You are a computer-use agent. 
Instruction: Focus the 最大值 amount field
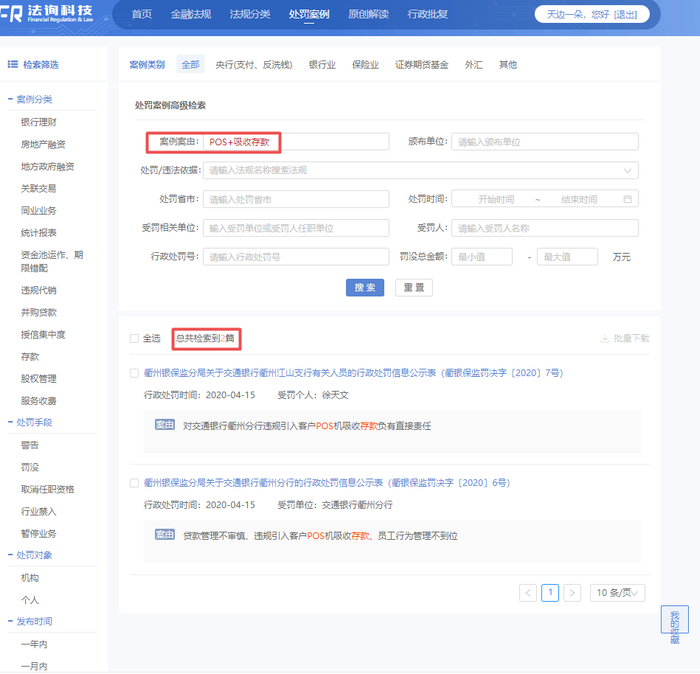pyautogui.click(x=567, y=257)
